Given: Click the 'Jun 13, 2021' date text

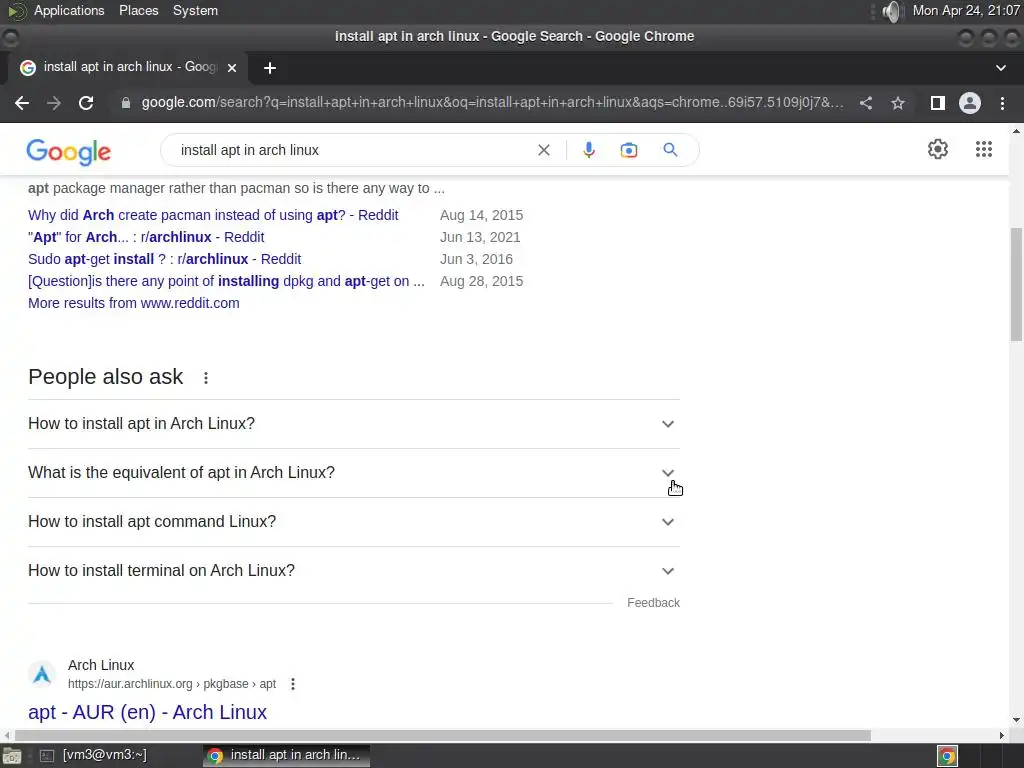Looking at the screenshot, I should (480, 237).
